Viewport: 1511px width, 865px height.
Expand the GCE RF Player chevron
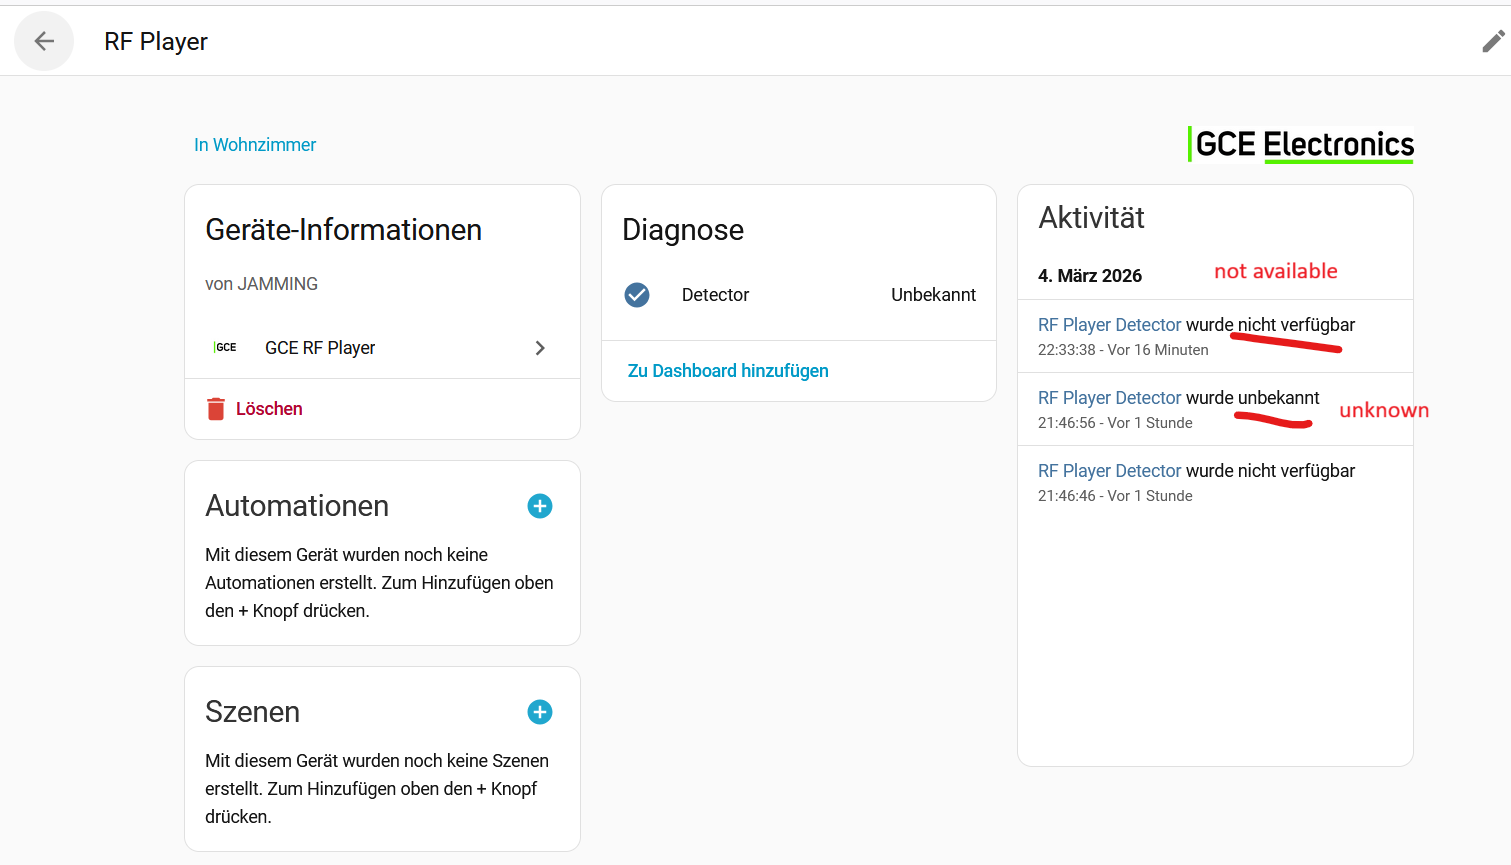click(540, 348)
